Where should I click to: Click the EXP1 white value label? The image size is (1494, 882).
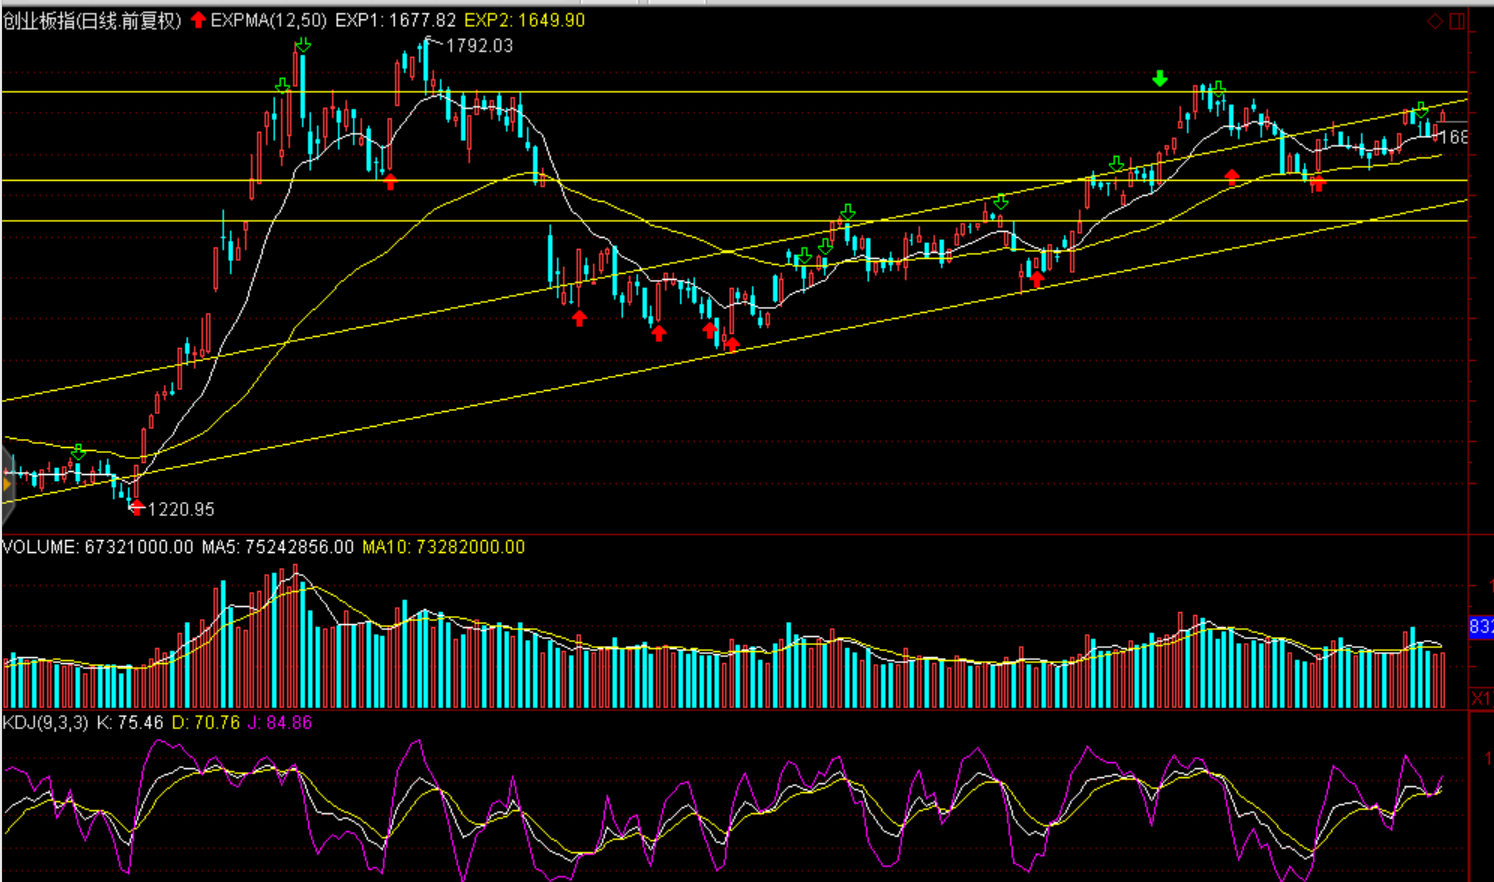coord(395,20)
